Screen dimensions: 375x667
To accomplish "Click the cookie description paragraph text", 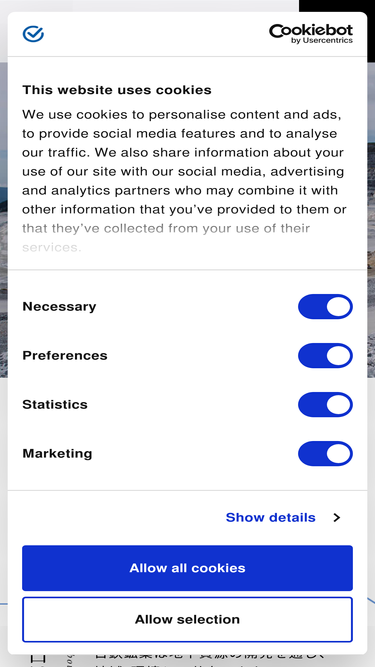I will click(x=185, y=181).
